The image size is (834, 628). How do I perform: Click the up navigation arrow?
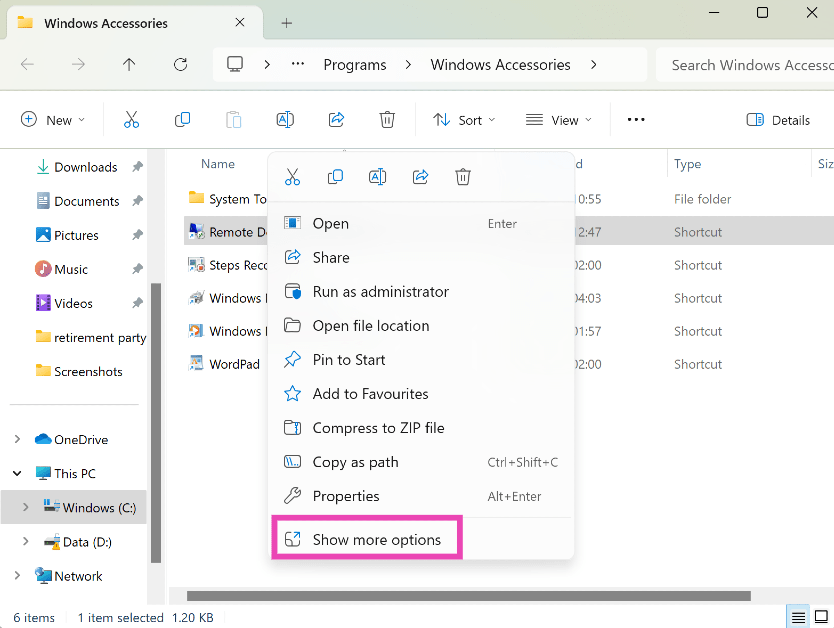(129, 65)
